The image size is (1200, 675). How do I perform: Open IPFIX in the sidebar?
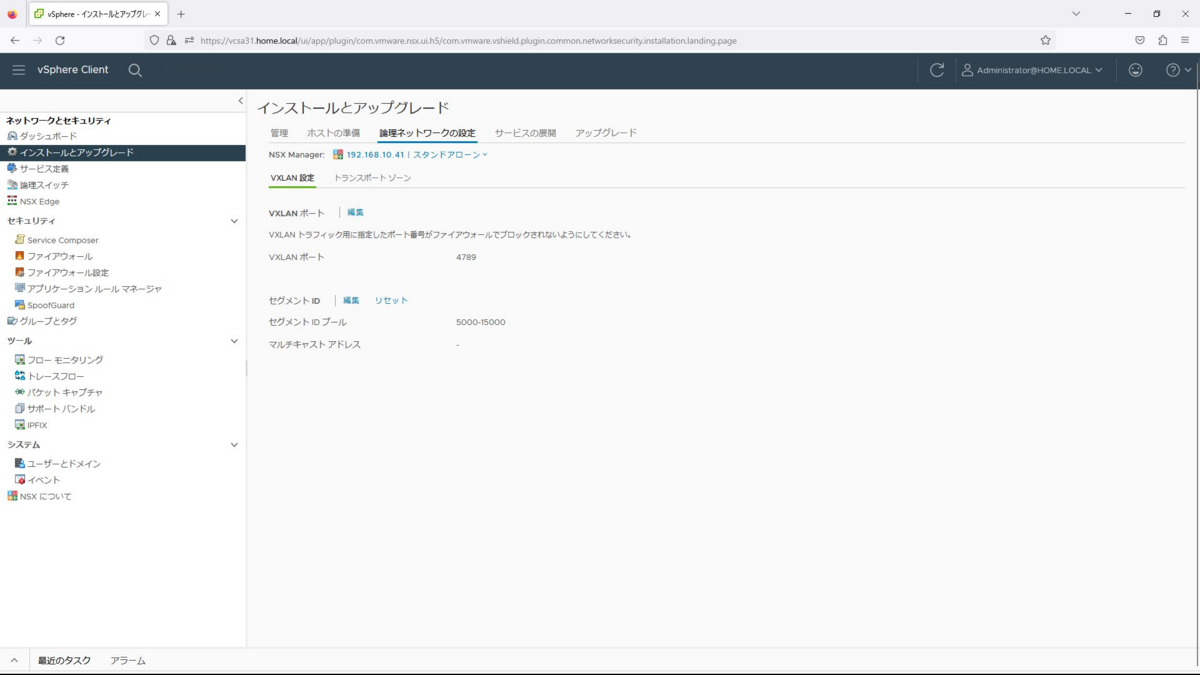(x=37, y=425)
